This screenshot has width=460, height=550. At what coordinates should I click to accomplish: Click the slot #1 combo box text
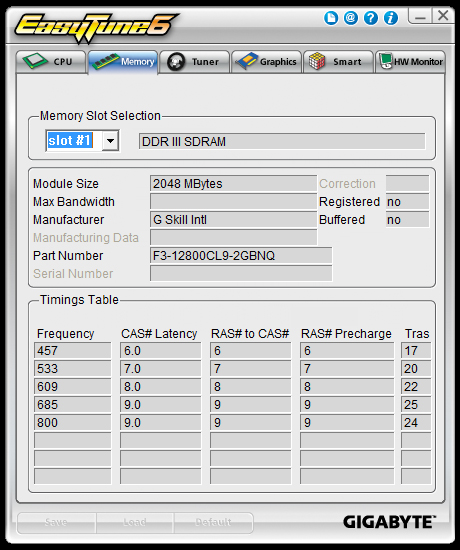(x=69, y=141)
